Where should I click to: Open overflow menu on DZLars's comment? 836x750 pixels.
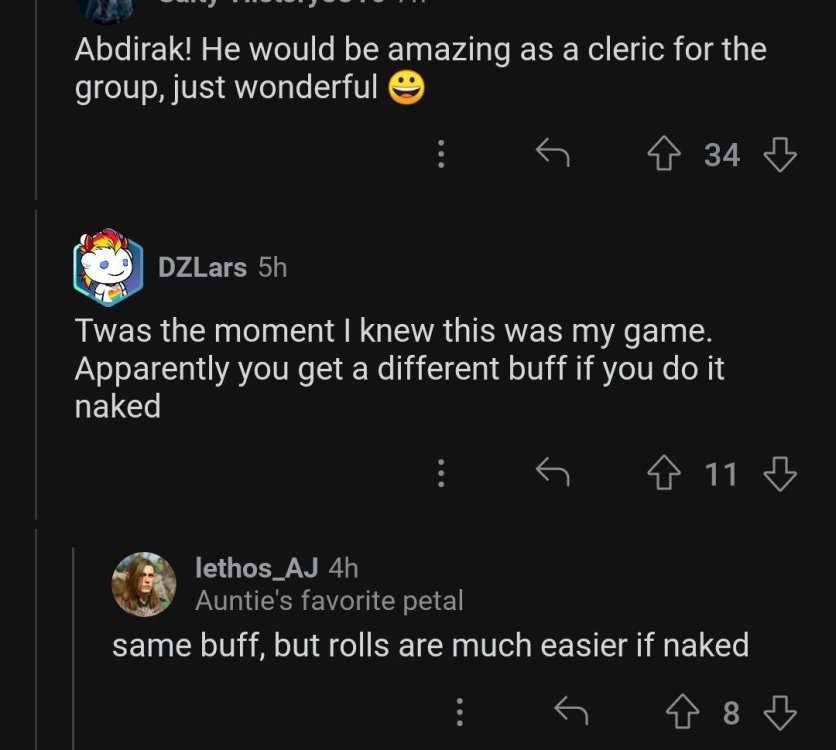coord(439,472)
